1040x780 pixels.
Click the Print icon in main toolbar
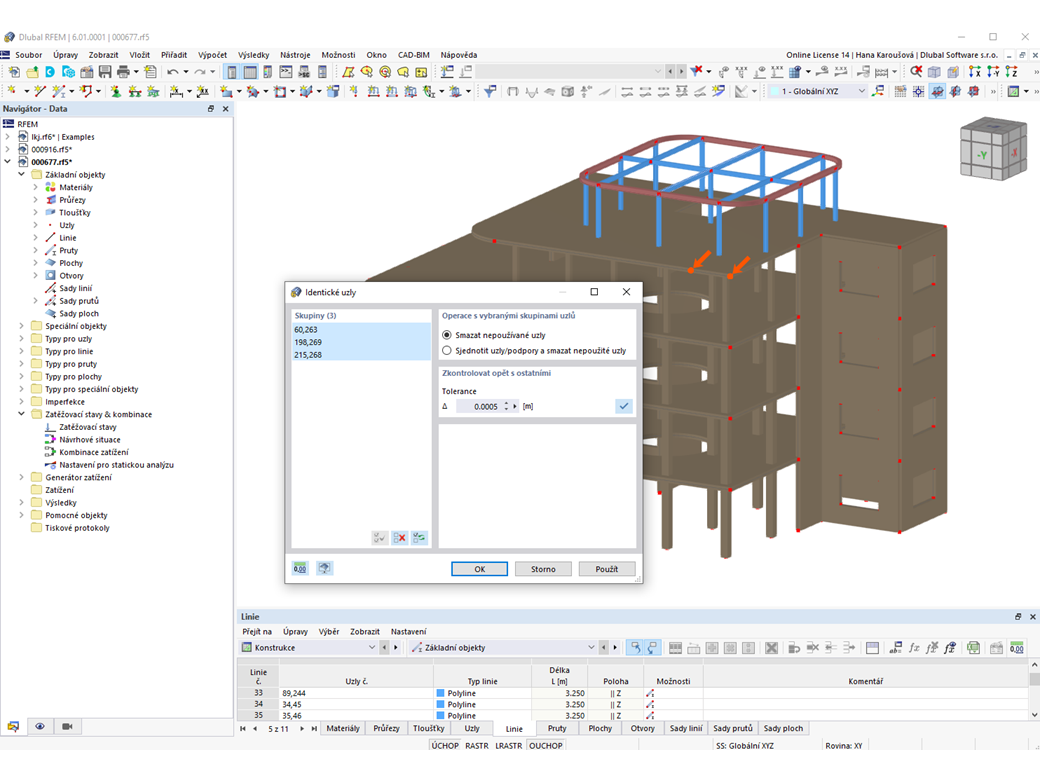(x=123, y=72)
